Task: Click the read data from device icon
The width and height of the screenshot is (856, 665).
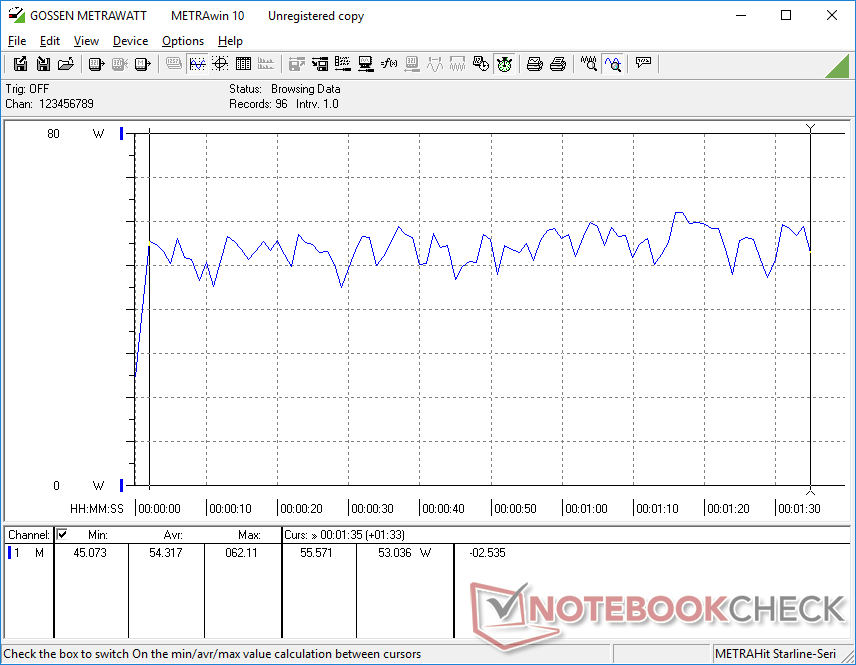Action: [96, 64]
